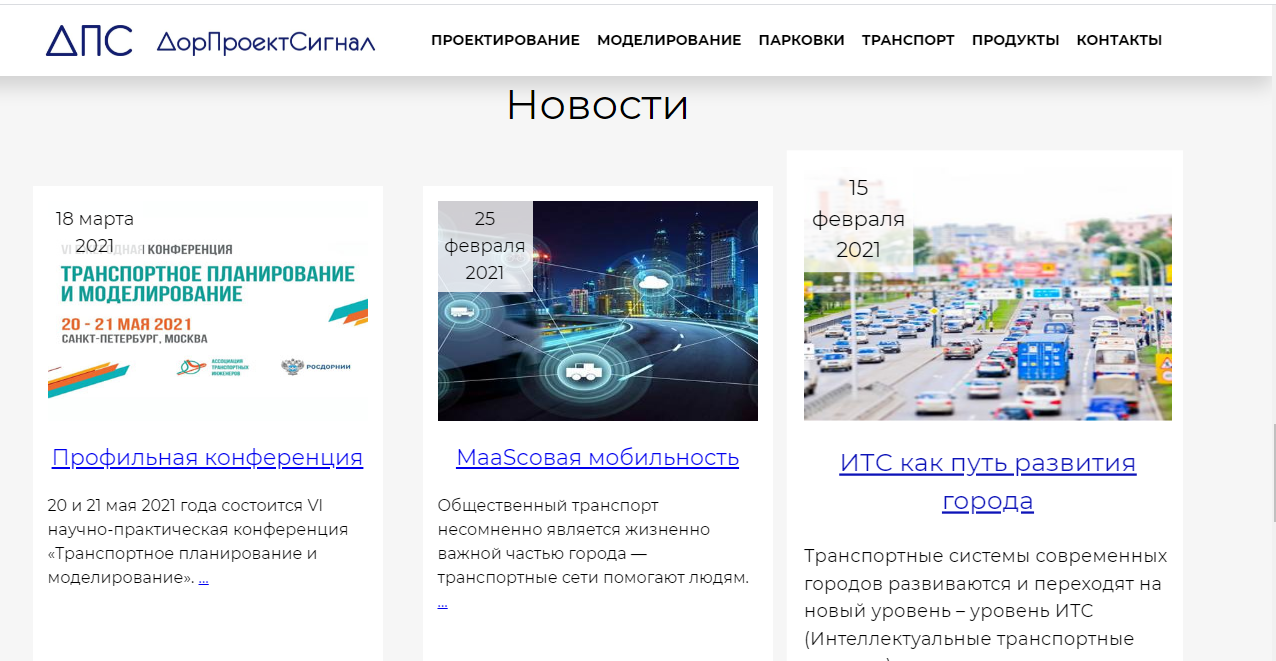Open the Профильная конференция article link
1276x661 pixels.
click(x=207, y=458)
